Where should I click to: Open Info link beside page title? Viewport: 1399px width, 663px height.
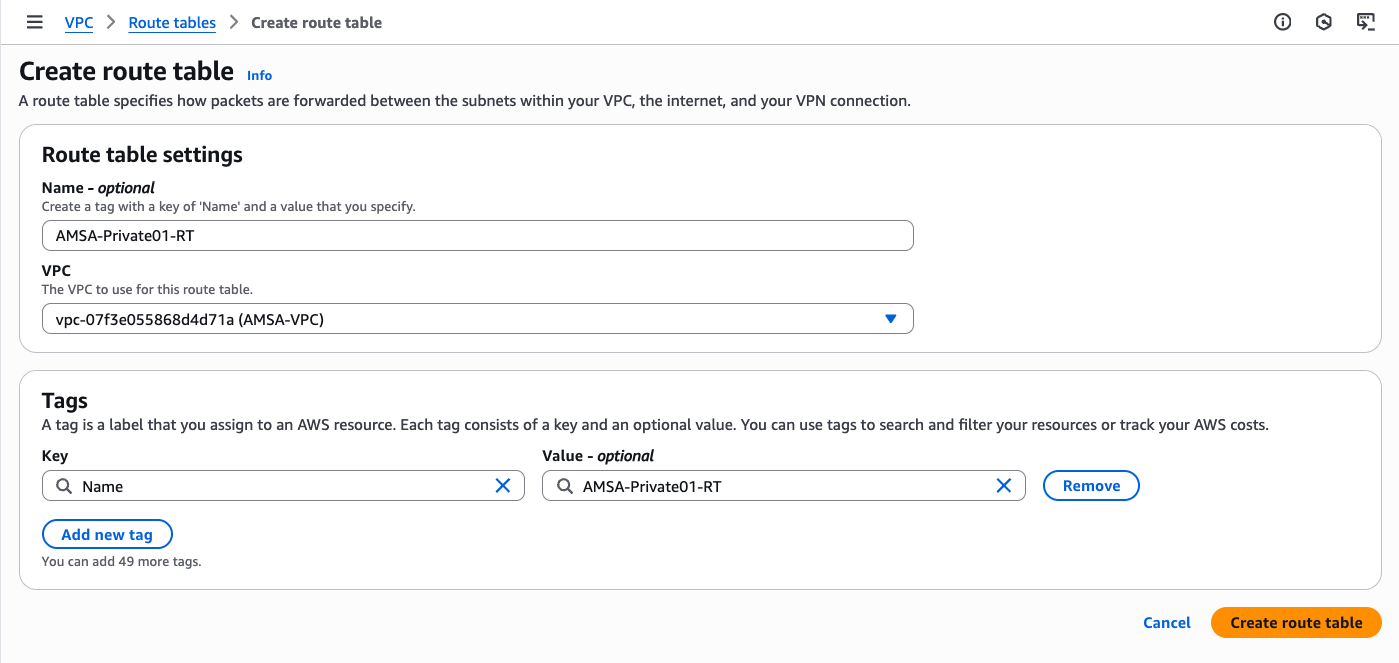point(259,75)
